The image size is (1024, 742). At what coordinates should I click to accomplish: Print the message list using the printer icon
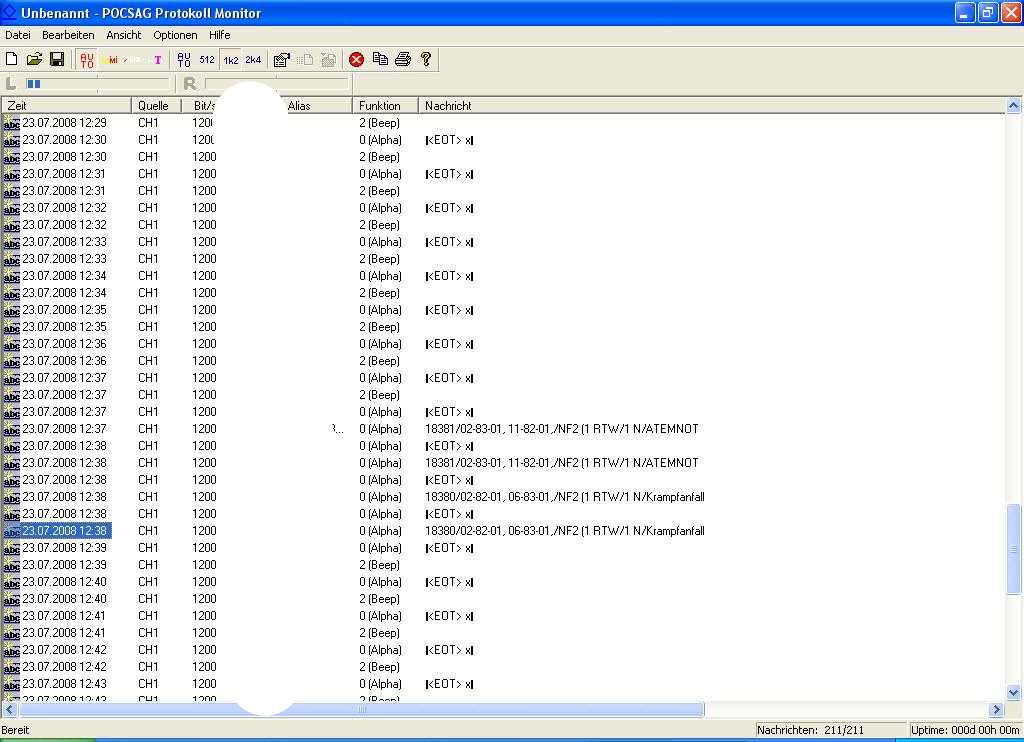[x=403, y=60]
